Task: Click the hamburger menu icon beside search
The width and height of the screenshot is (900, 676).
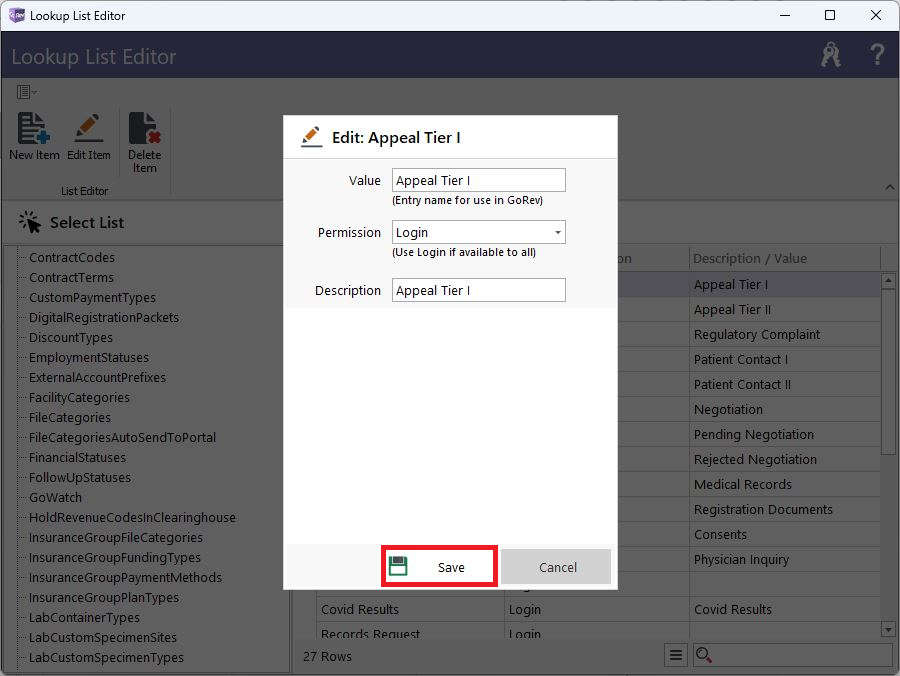Action: click(x=676, y=655)
